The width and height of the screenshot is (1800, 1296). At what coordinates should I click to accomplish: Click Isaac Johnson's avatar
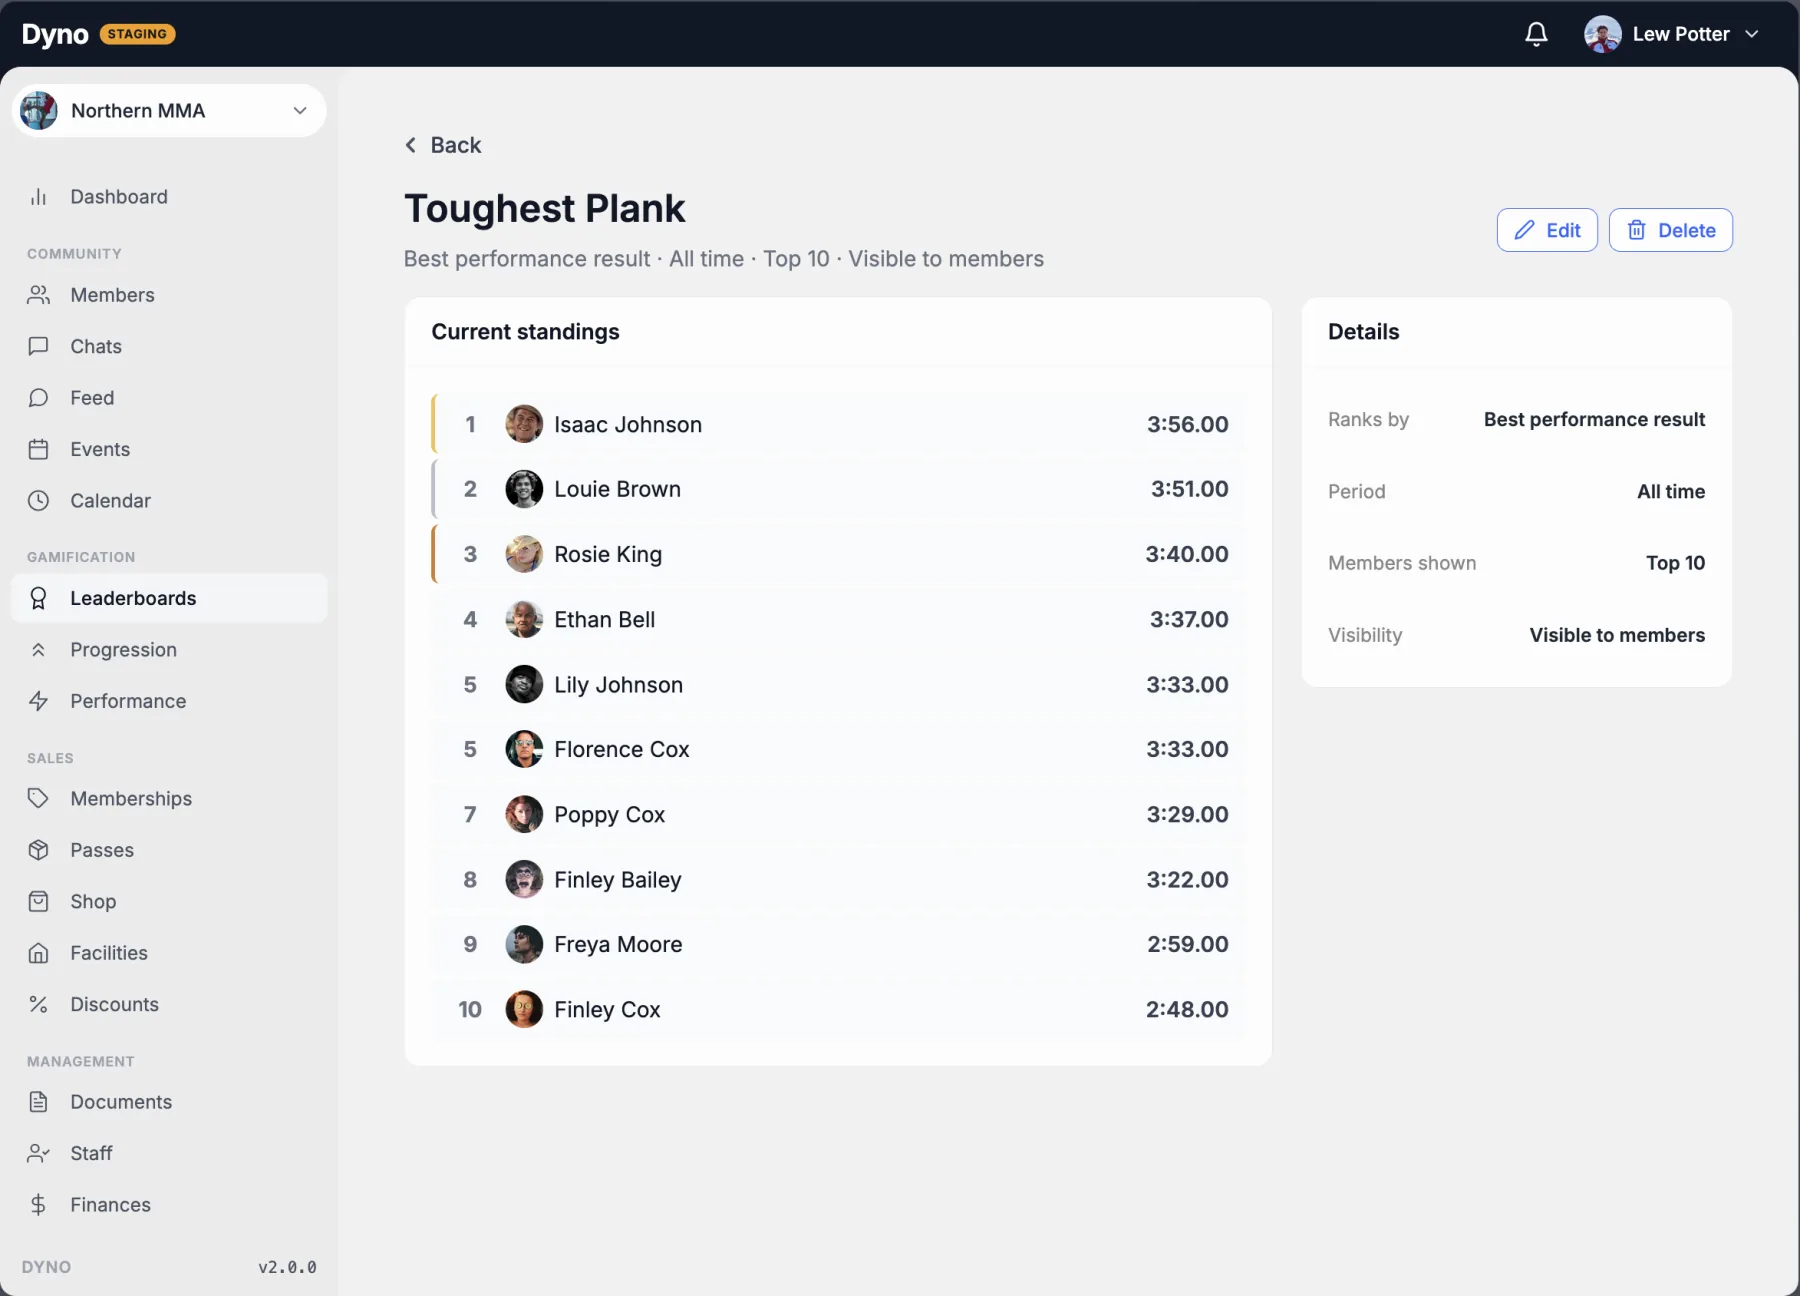[524, 424]
